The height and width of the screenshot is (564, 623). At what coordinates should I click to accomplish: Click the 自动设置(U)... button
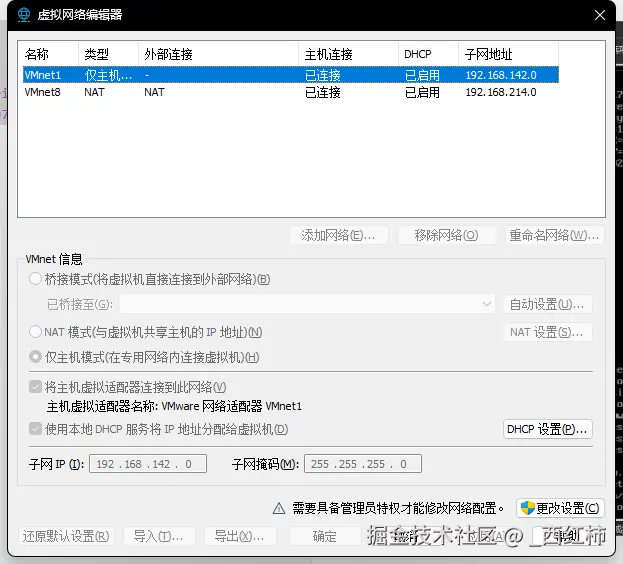pos(548,304)
